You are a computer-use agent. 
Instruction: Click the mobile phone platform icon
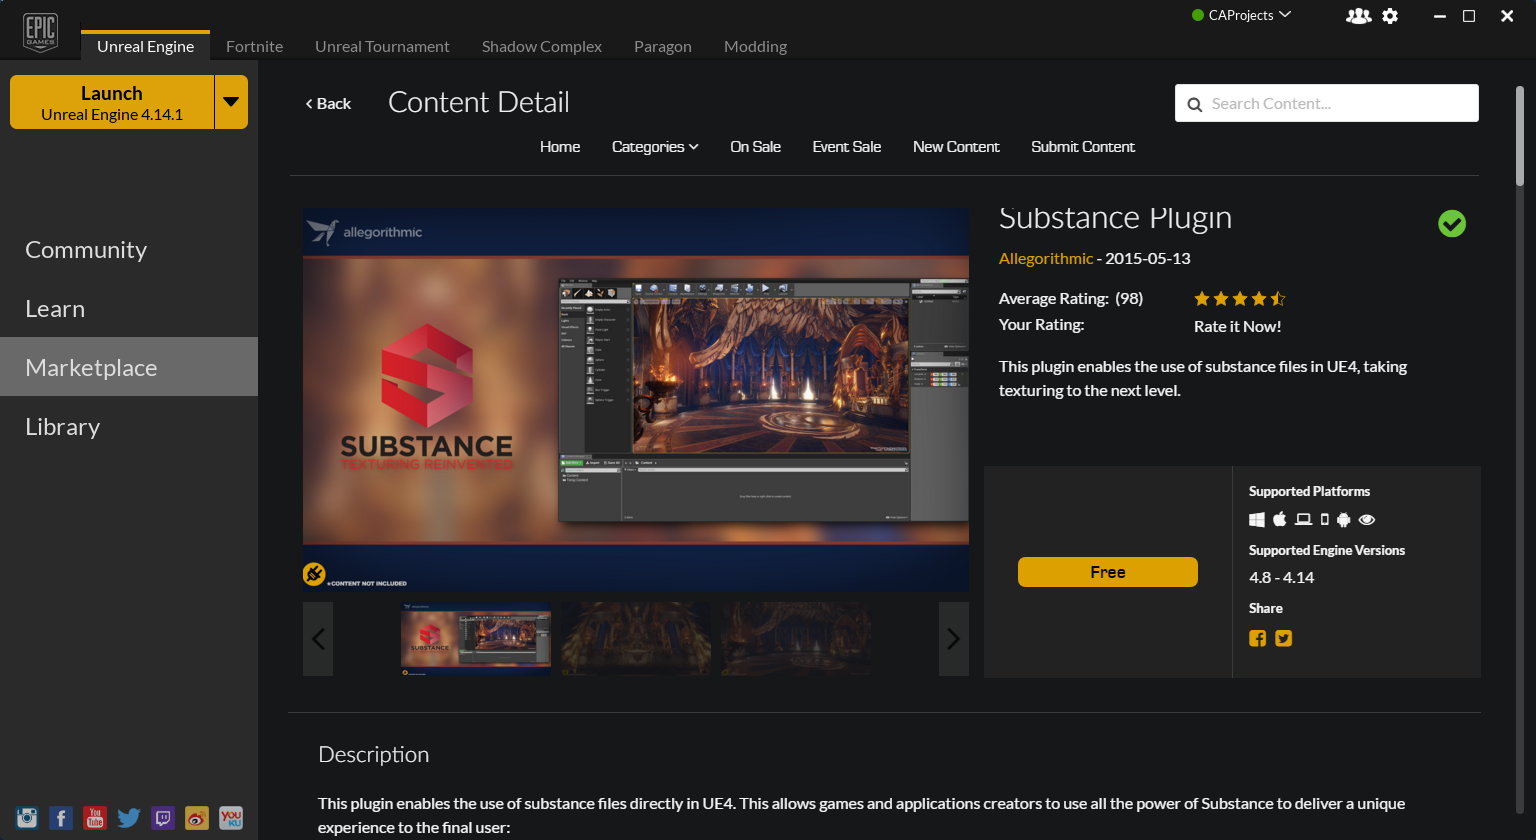(1325, 520)
